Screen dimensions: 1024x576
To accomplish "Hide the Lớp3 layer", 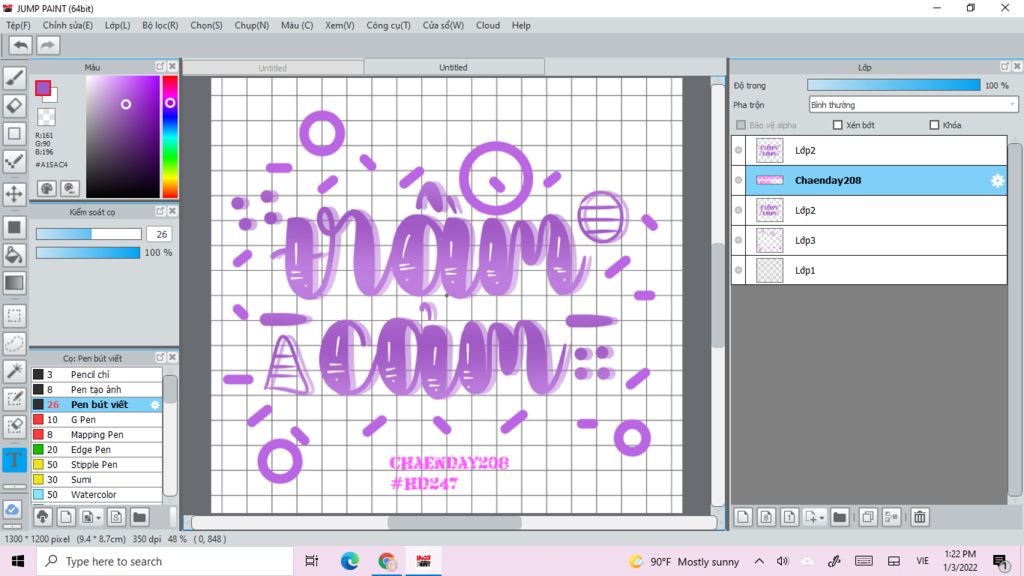I will (x=739, y=240).
